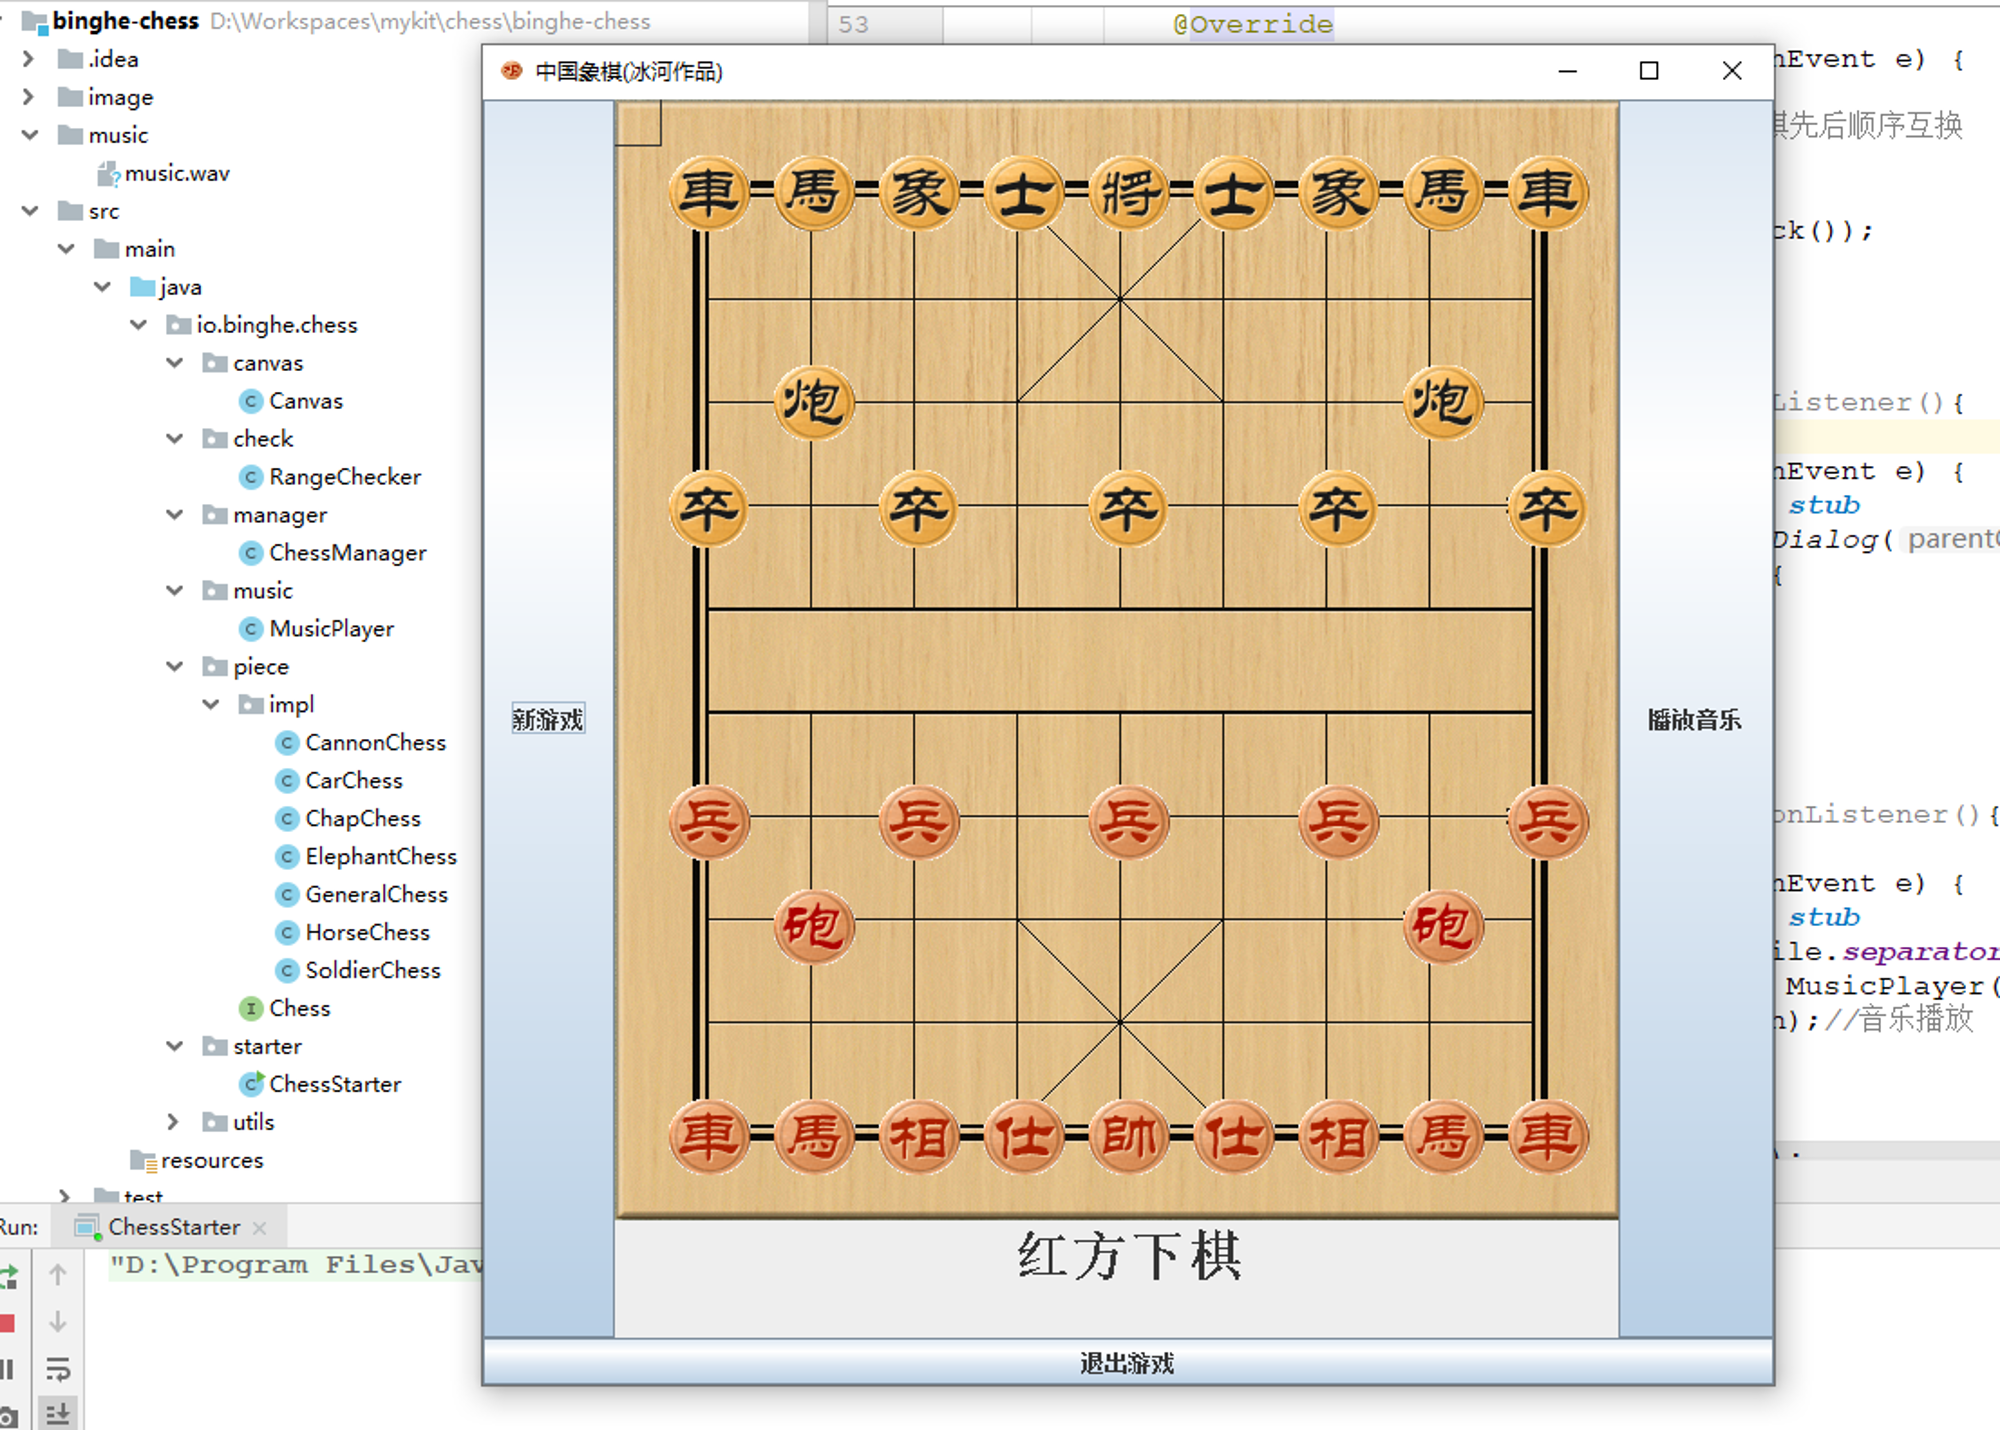Collapse the canvas package
Viewport: 2000px width, 1430px height.
click(x=175, y=363)
